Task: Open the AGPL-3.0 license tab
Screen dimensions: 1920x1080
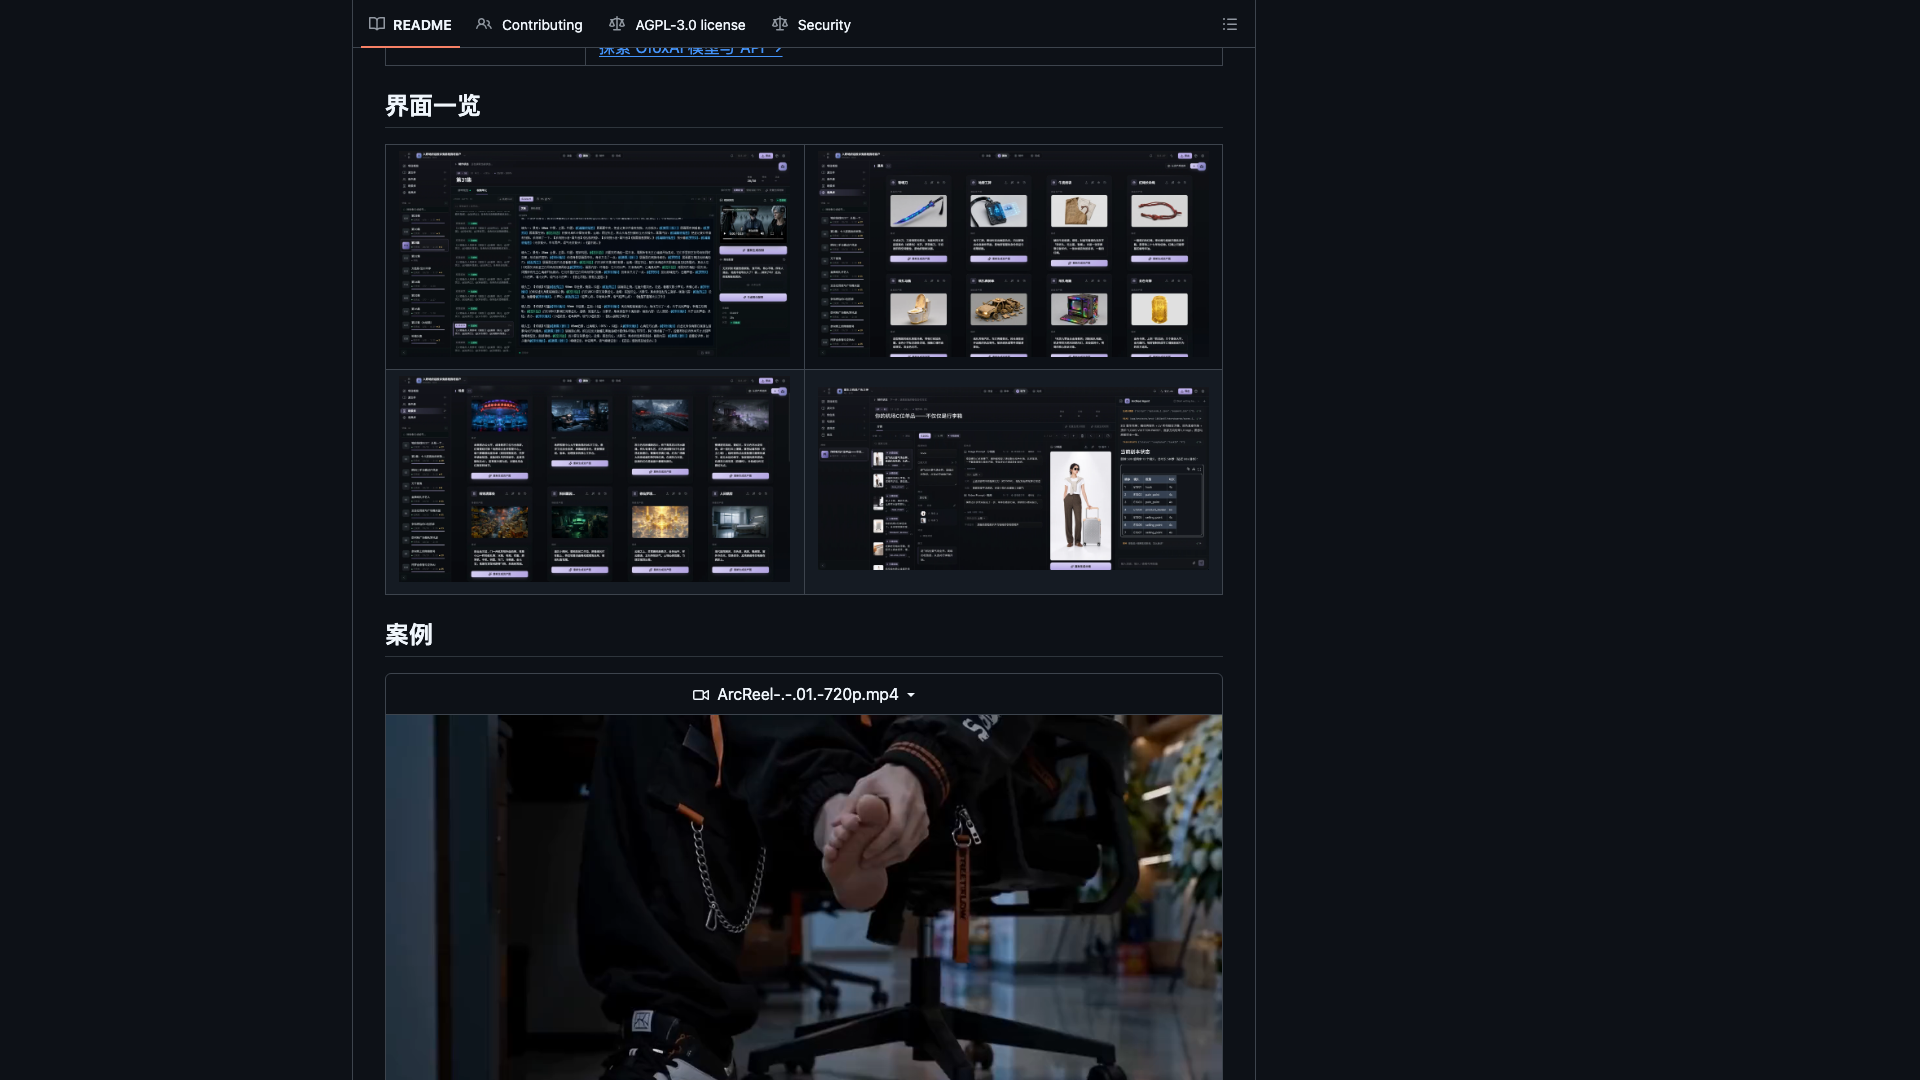Action: click(x=677, y=24)
